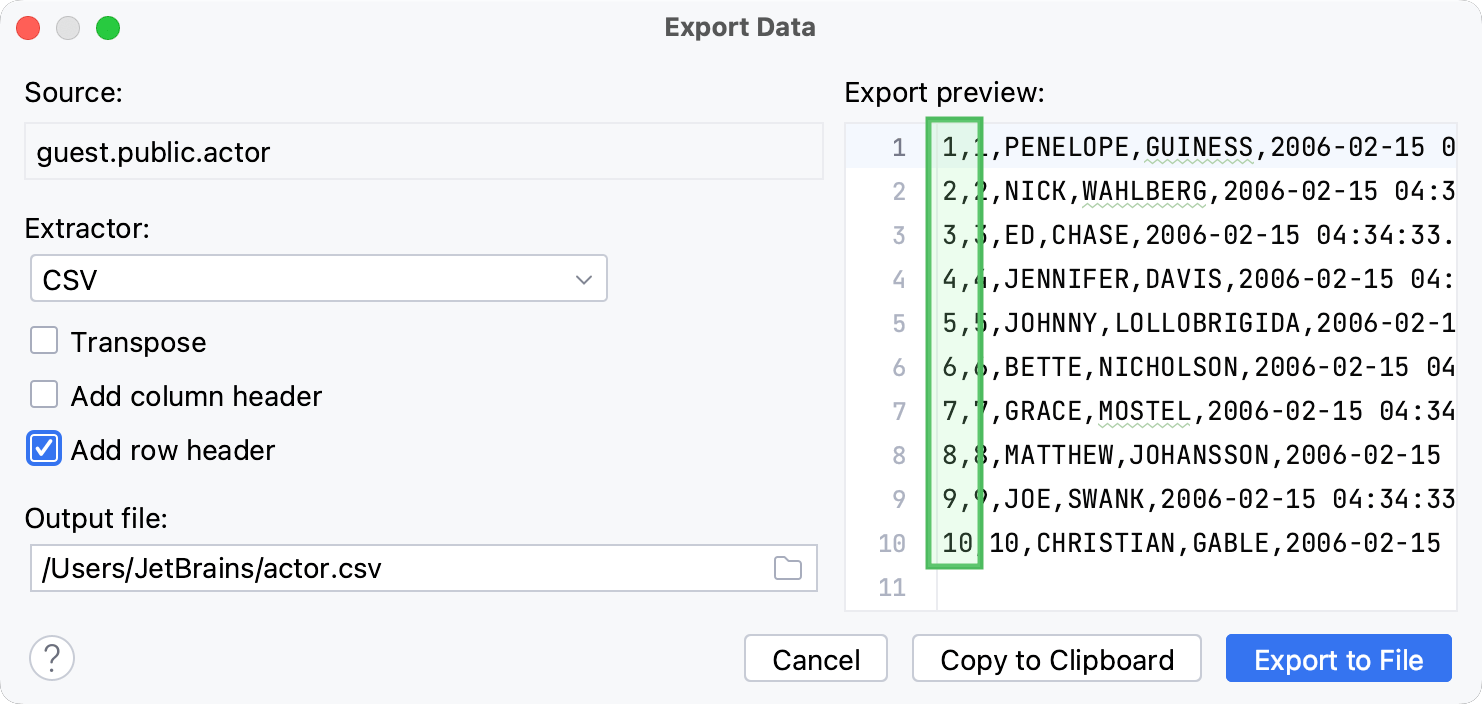This screenshot has height=704, width=1482.
Task: Click the help question mark icon
Action: click(x=52, y=658)
